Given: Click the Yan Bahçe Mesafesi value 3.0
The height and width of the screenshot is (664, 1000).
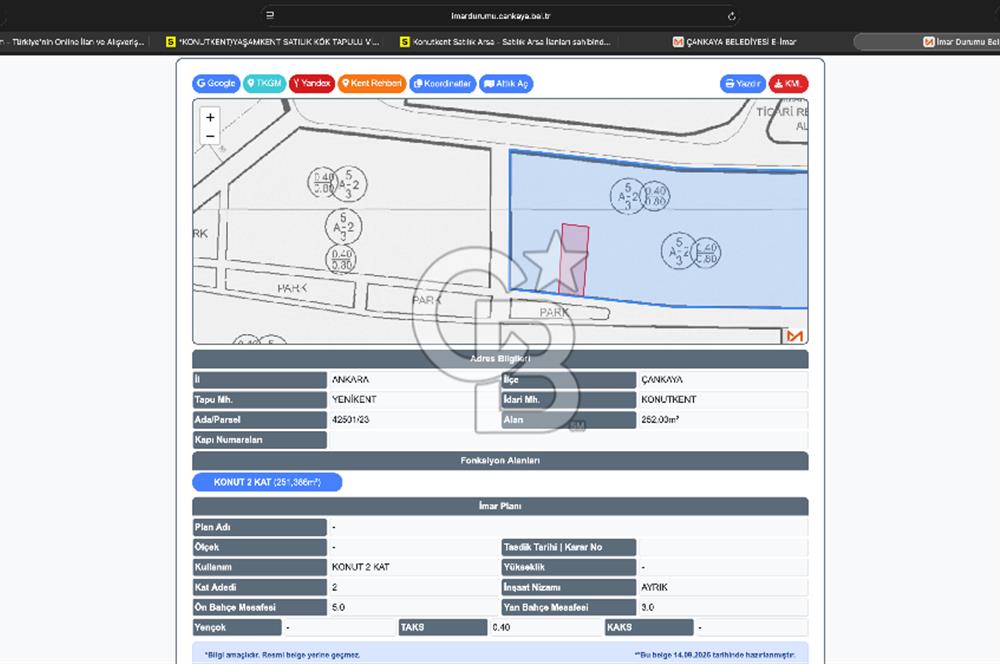Looking at the screenshot, I should [647, 608].
